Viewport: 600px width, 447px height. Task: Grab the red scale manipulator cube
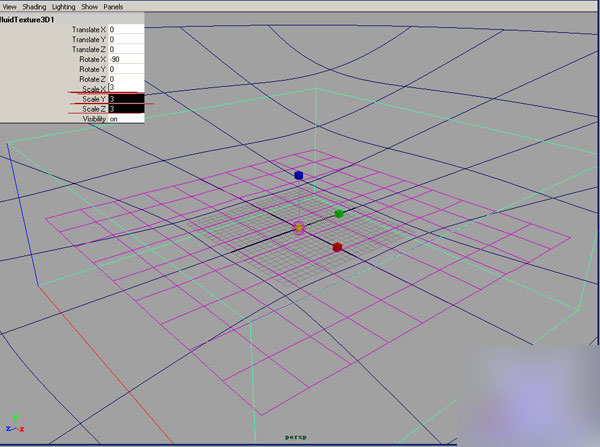(337, 247)
